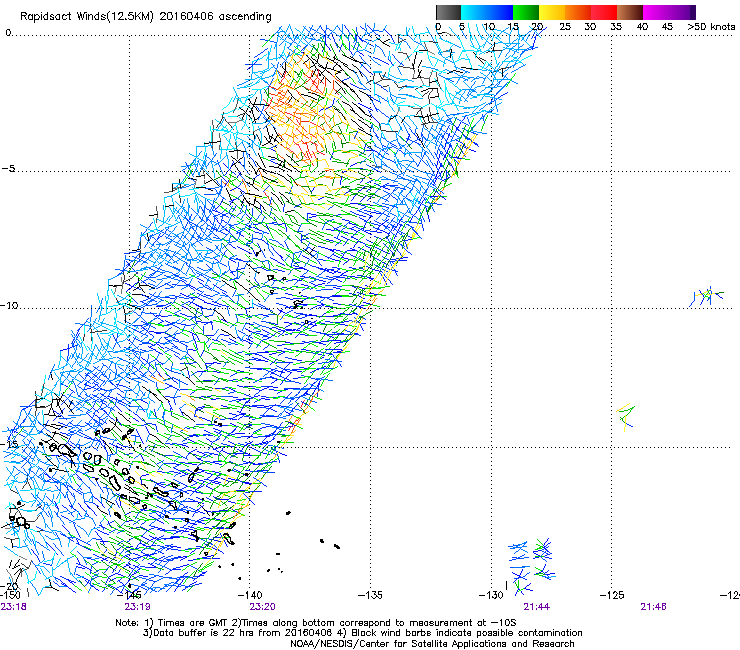The width and height of the screenshot is (740, 650).
Task: Click the longitude label '-145'
Action: (129, 595)
